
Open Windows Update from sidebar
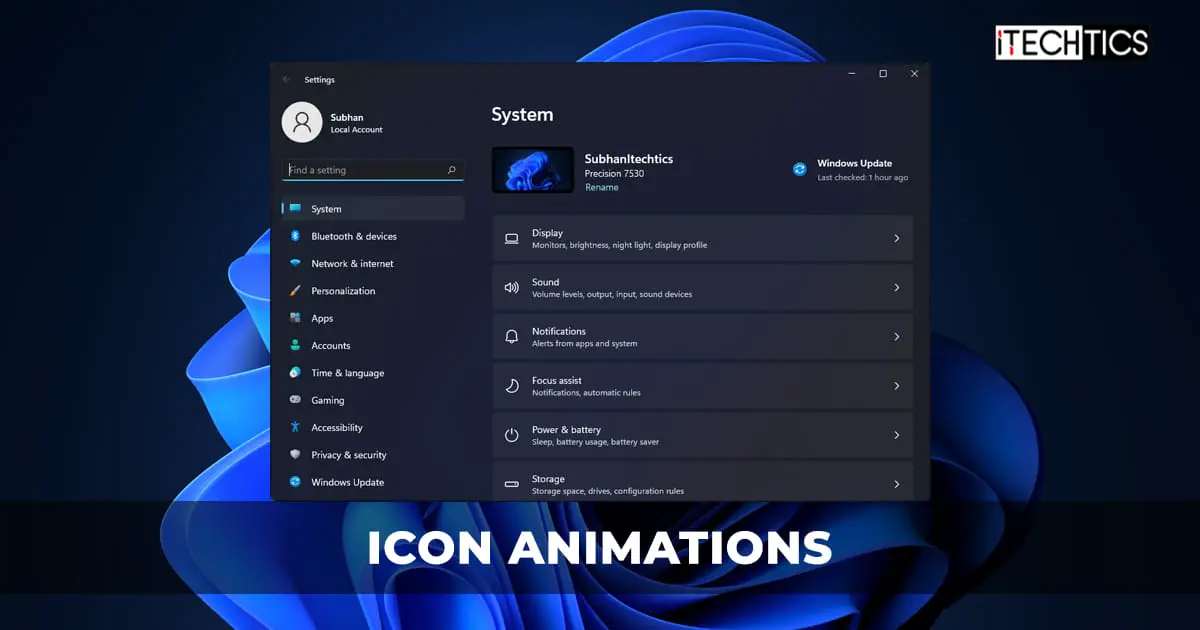click(373, 482)
